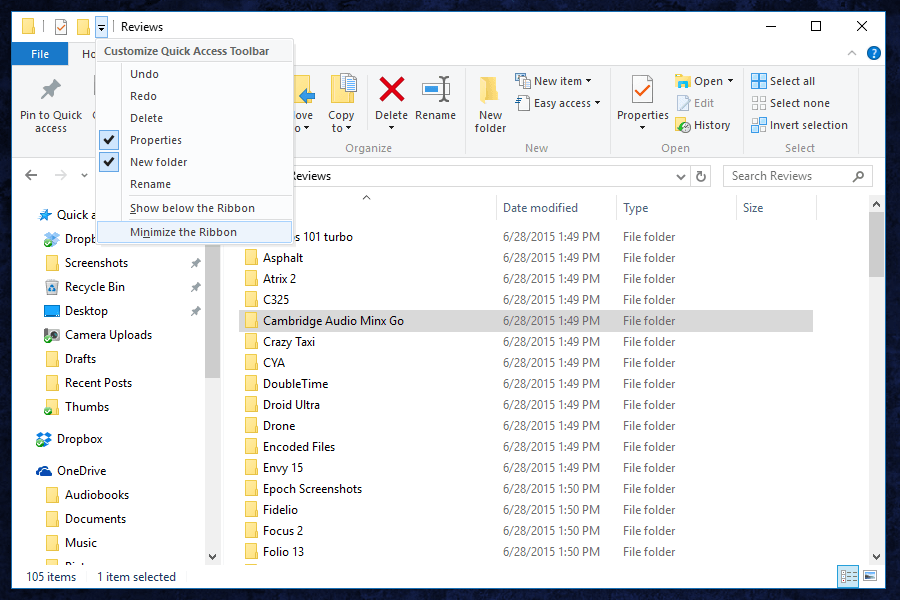The image size is (900, 600).
Task: Click the New folder ribbon icon
Action: pos(490,90)
